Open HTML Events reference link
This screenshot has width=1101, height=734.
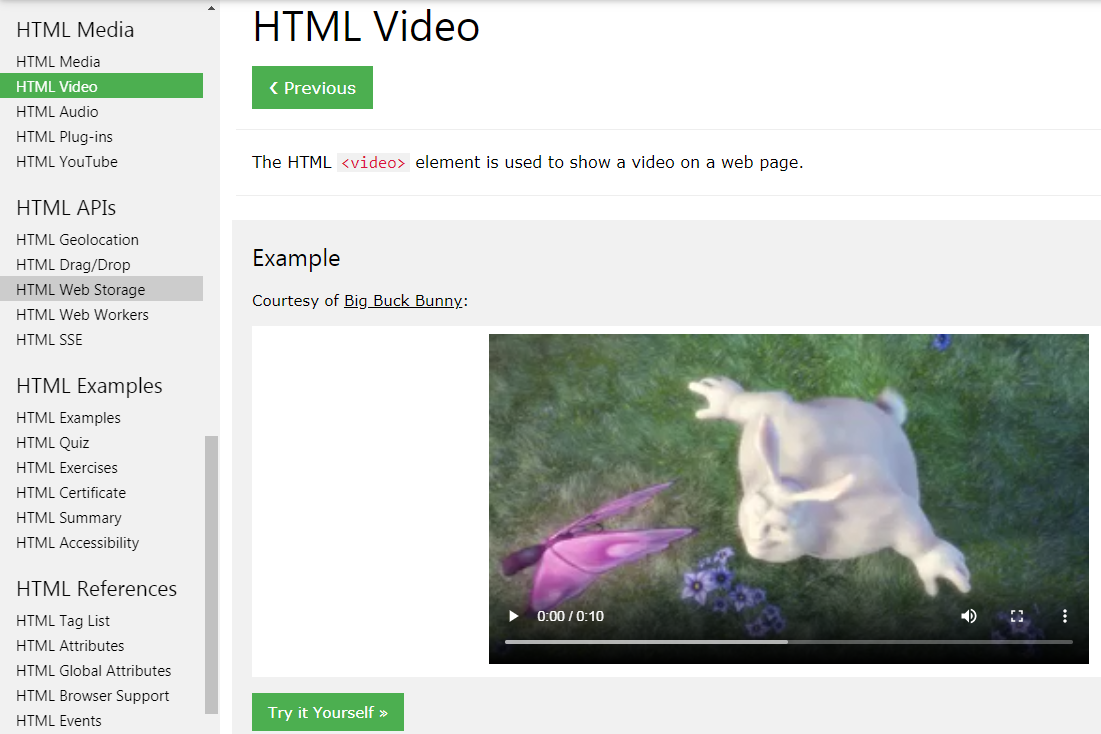[58, 721]
